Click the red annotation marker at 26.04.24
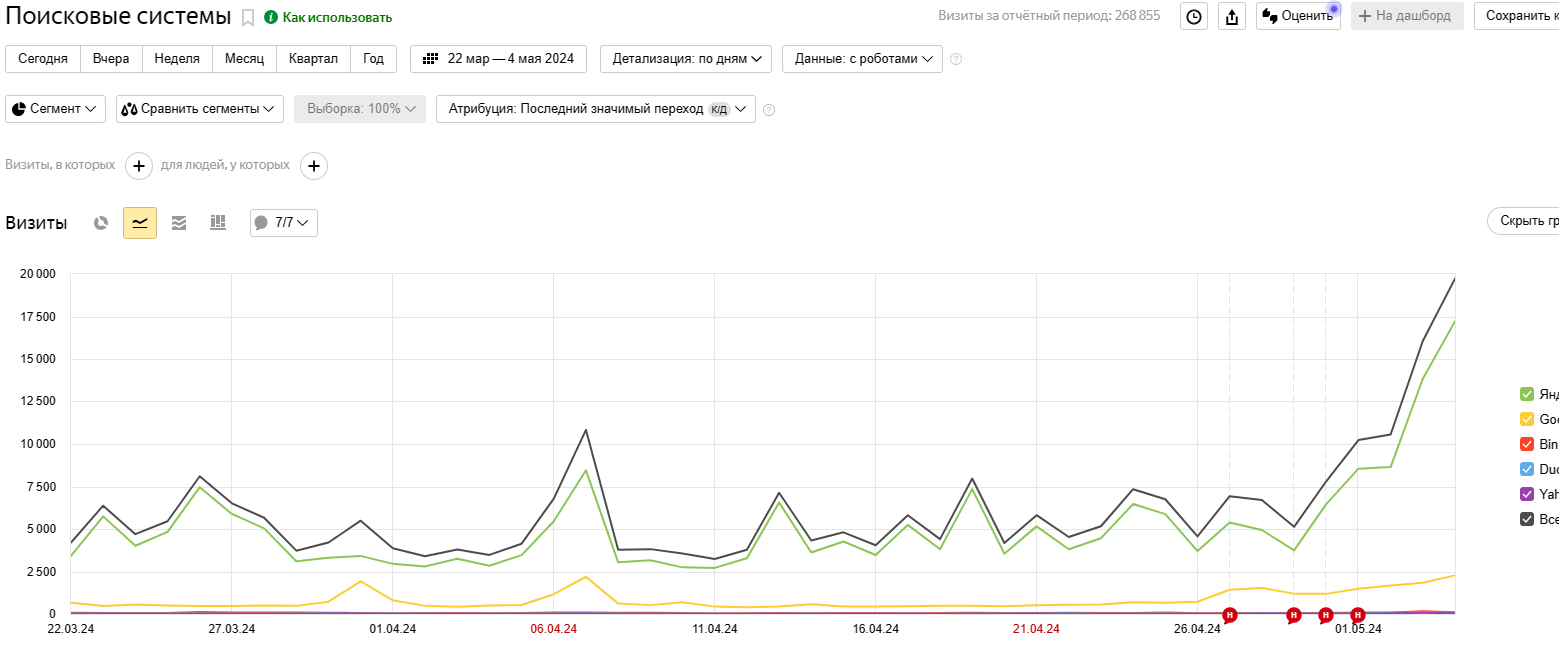 pyautogui.click(x=1230, y=615)
